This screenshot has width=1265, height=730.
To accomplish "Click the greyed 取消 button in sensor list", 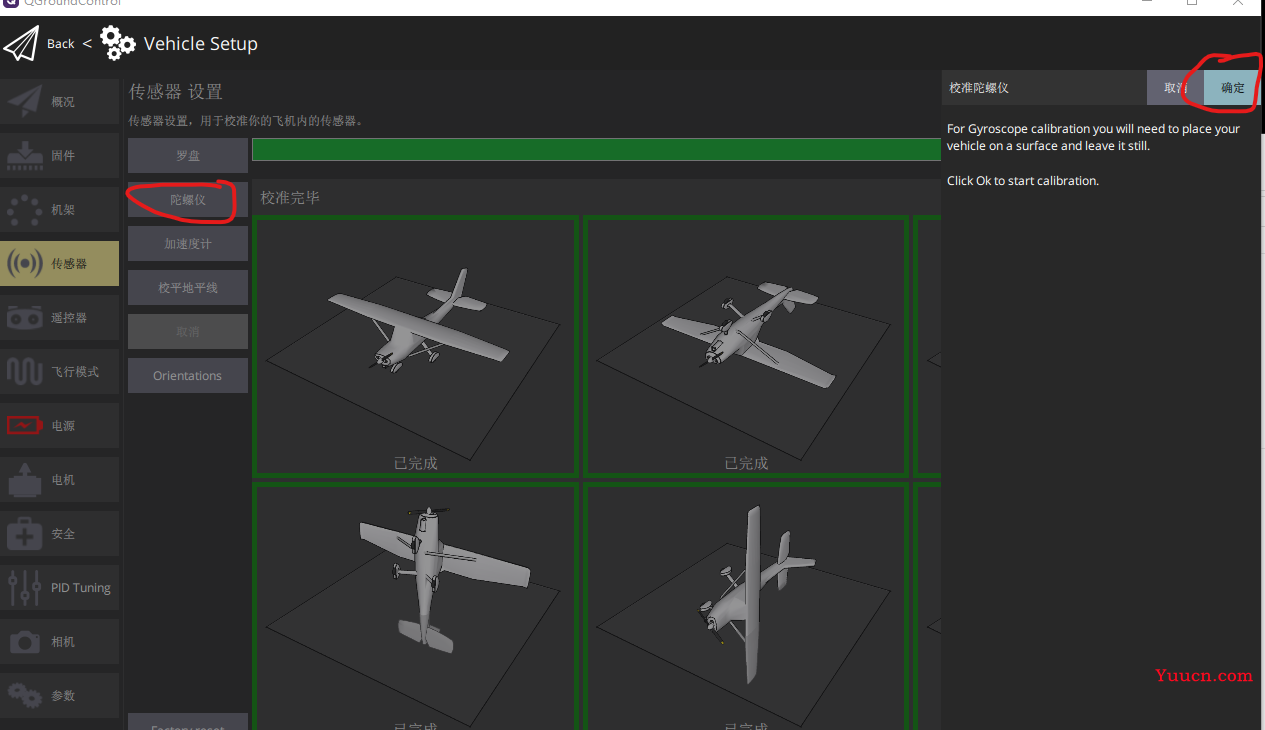I will tap(188, 332).
